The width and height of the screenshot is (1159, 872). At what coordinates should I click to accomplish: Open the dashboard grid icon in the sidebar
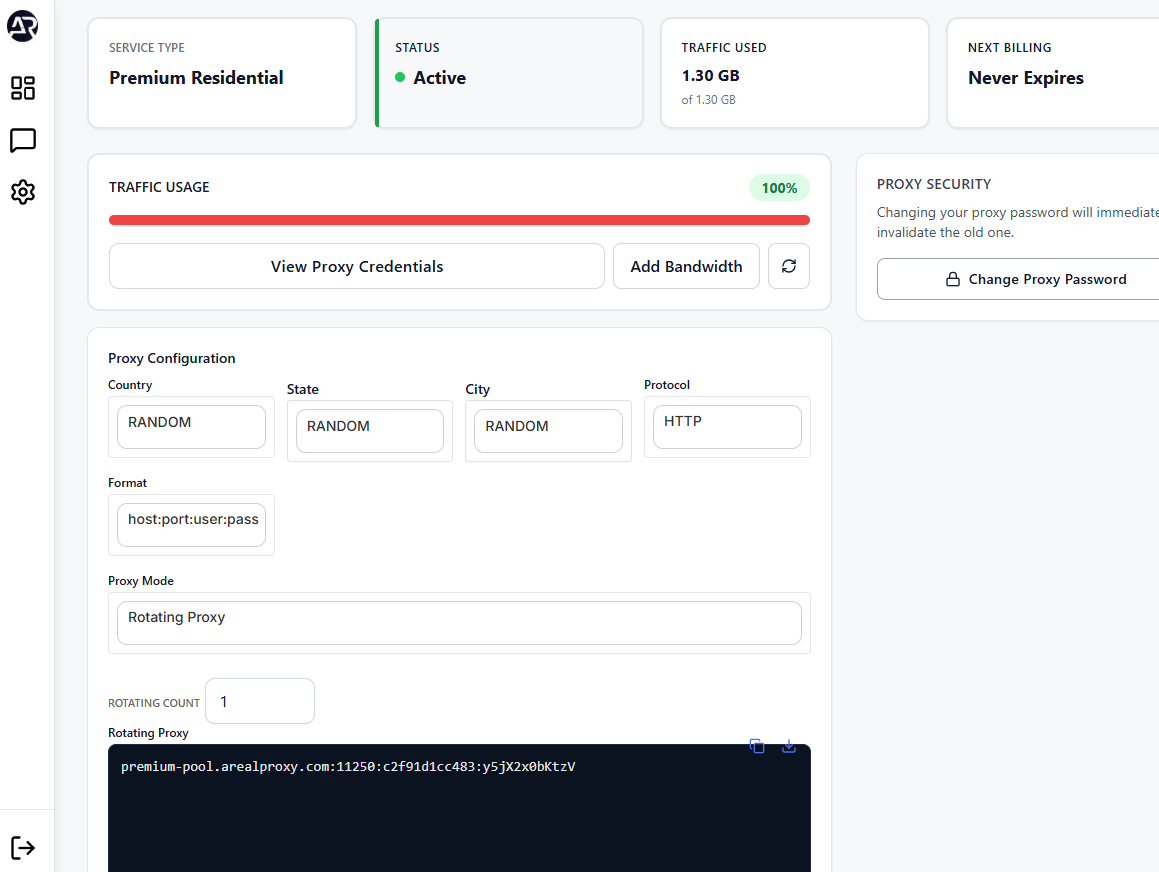[23, 88]
